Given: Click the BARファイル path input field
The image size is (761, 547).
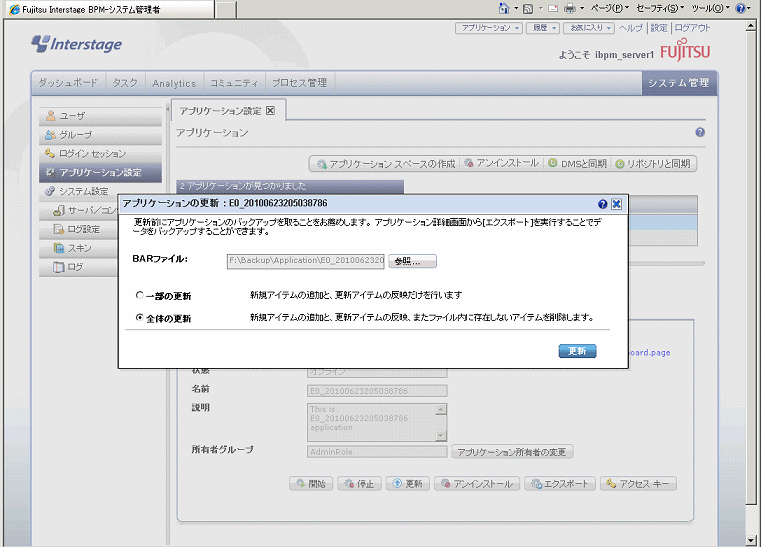Looking at the screenshot, I should click(305, 261).
